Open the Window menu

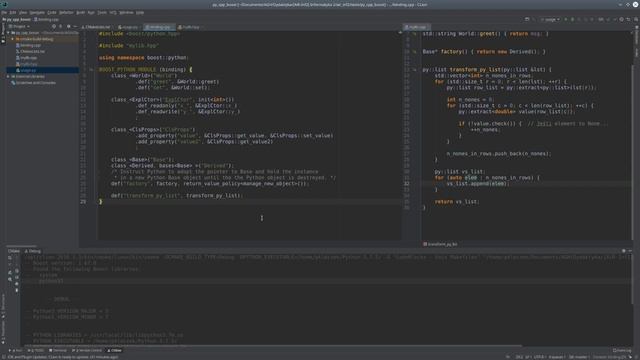point(127,13)
